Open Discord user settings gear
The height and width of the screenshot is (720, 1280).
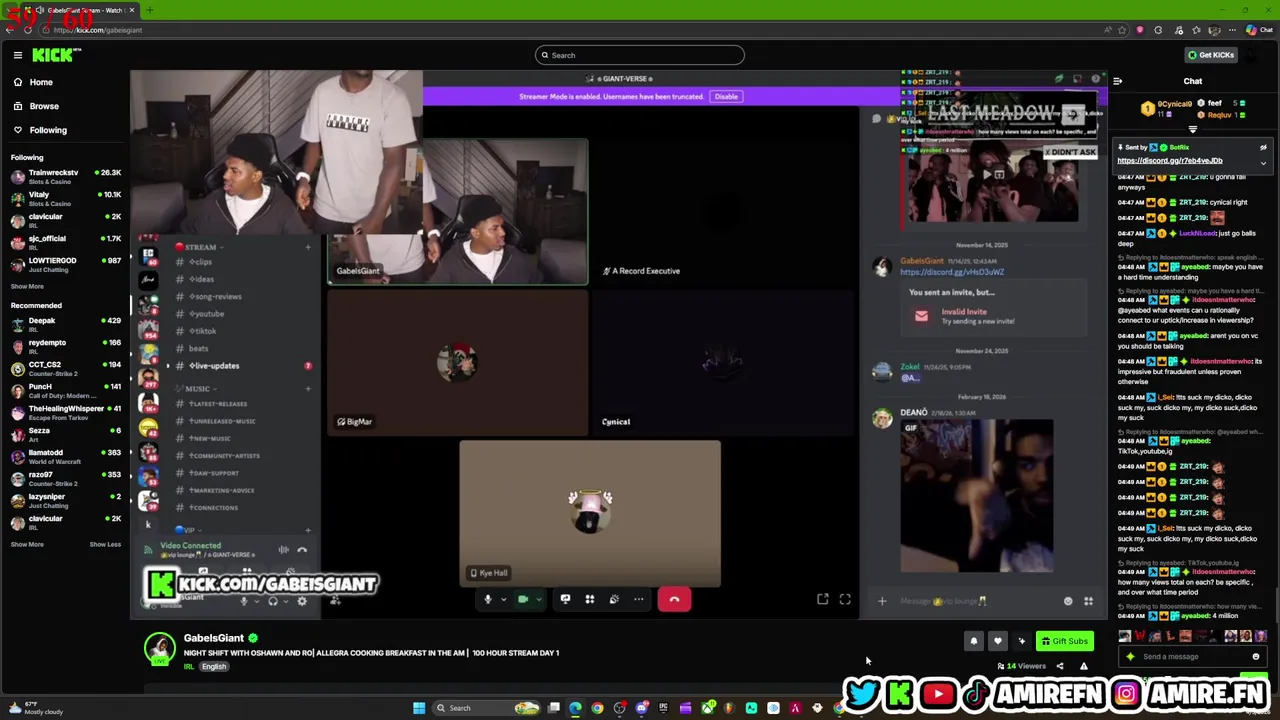pyautogui.click(x=302, y=601)
